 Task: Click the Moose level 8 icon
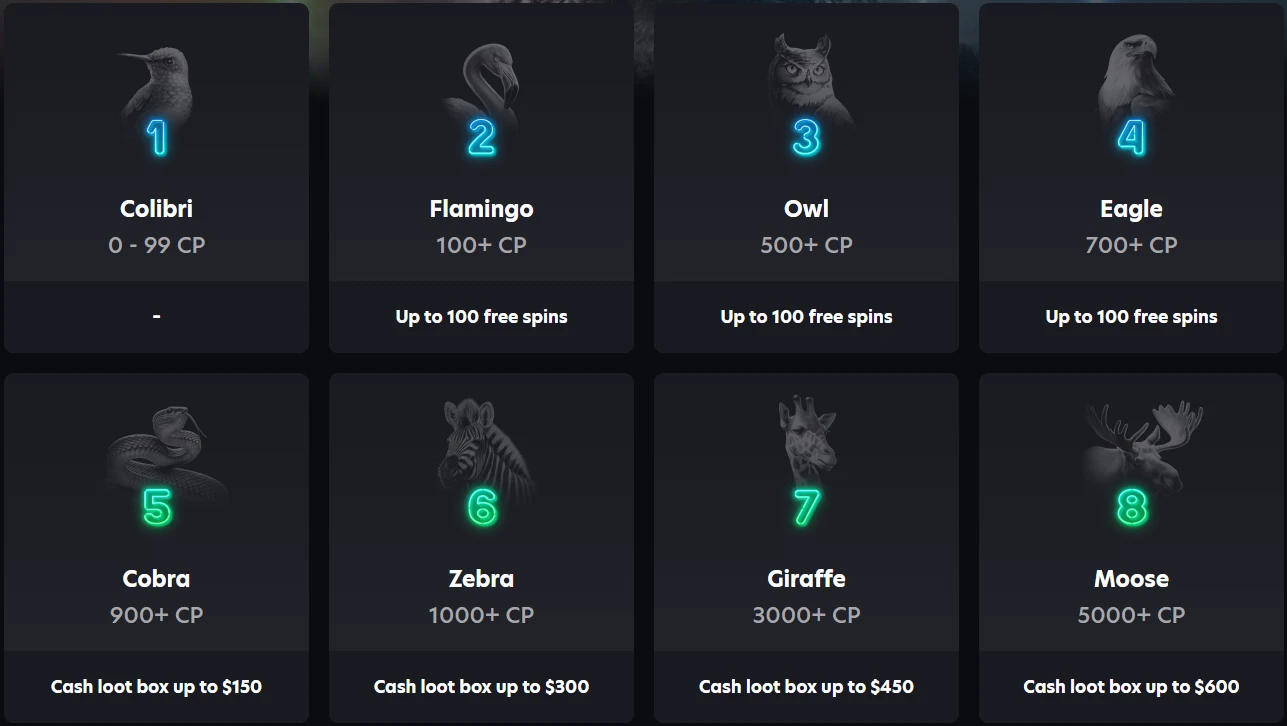coord(1131,472)
